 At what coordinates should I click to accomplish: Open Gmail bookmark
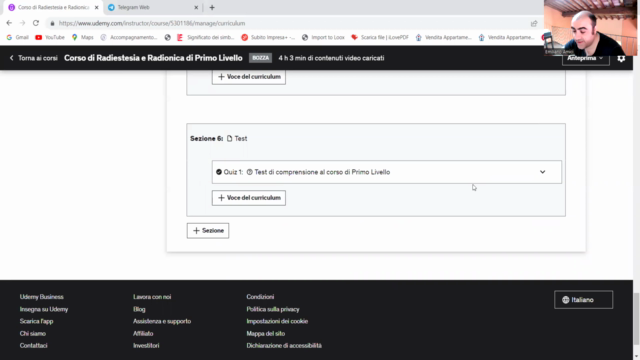[x=17, y=37]
